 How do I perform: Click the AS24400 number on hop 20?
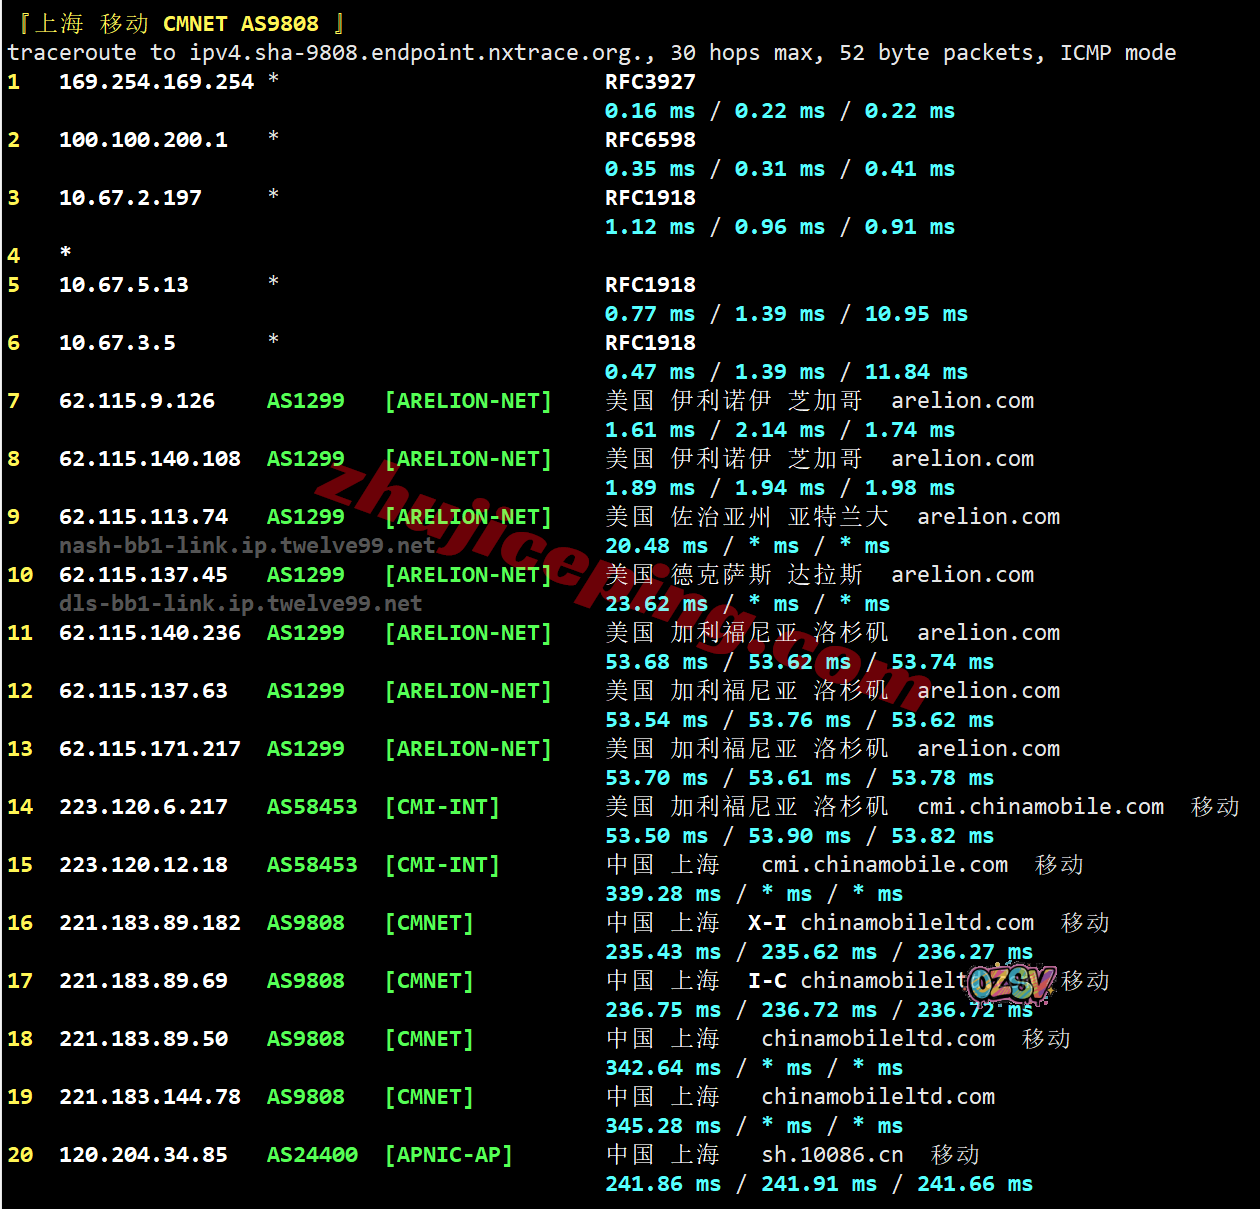tap(311, 1155)
